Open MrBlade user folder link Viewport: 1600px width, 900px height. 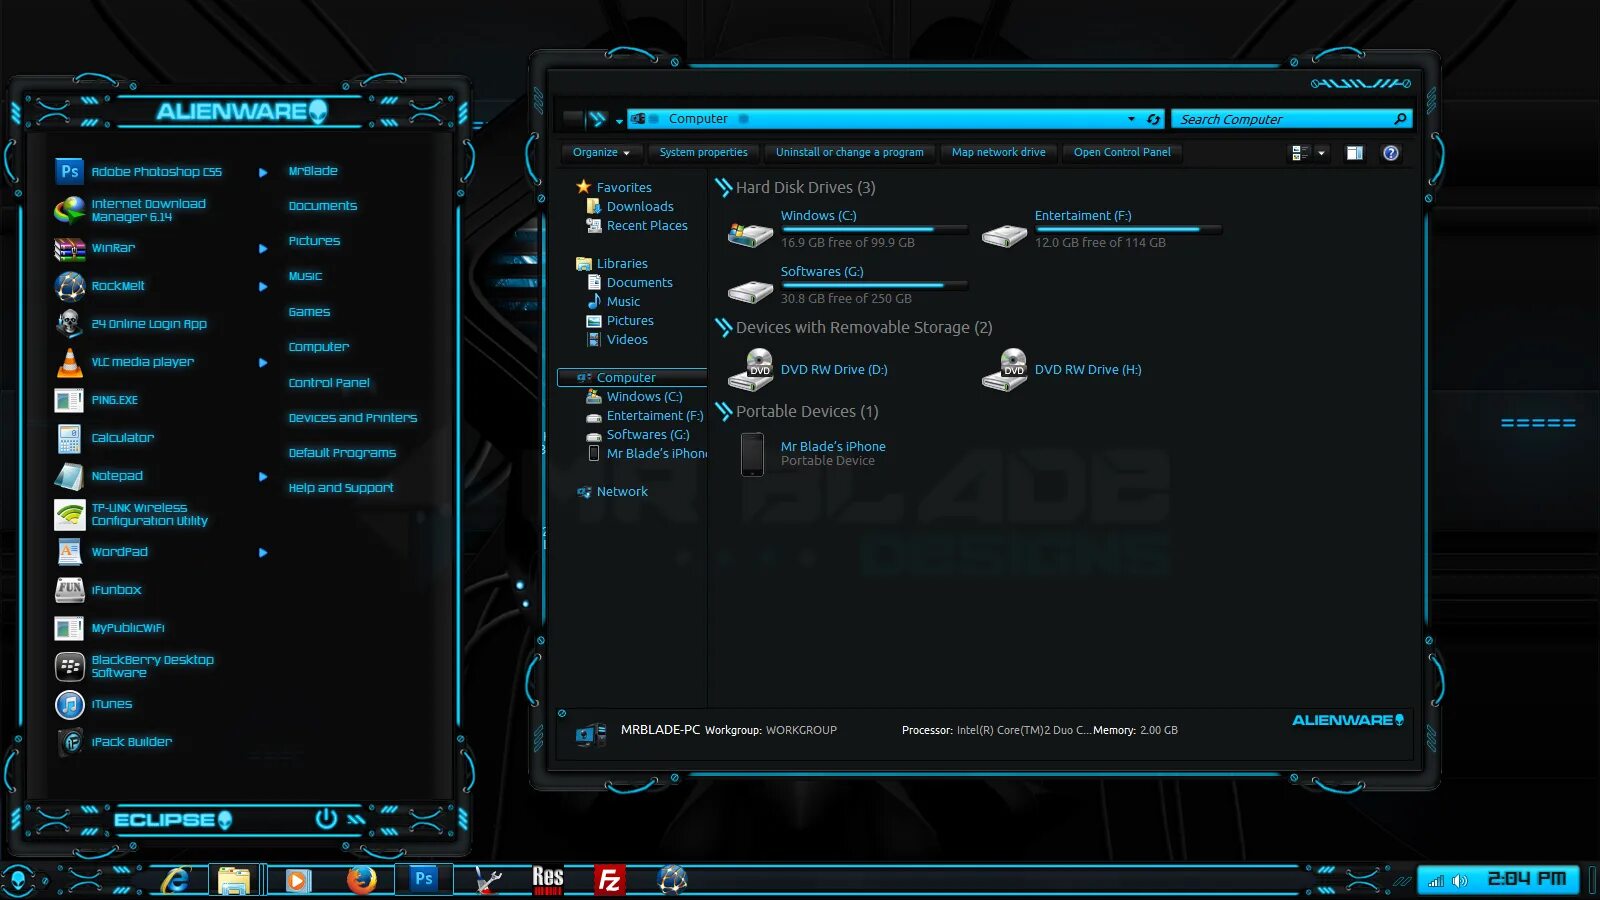pos(313,171)
